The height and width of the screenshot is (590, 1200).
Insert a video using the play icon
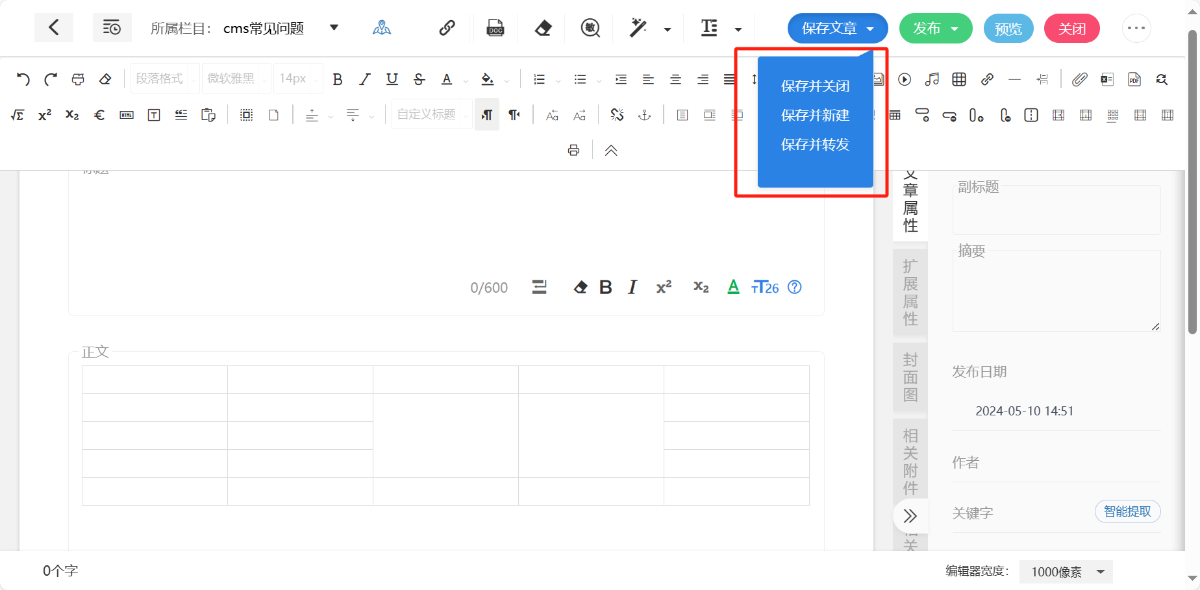(x=905, y=79)
